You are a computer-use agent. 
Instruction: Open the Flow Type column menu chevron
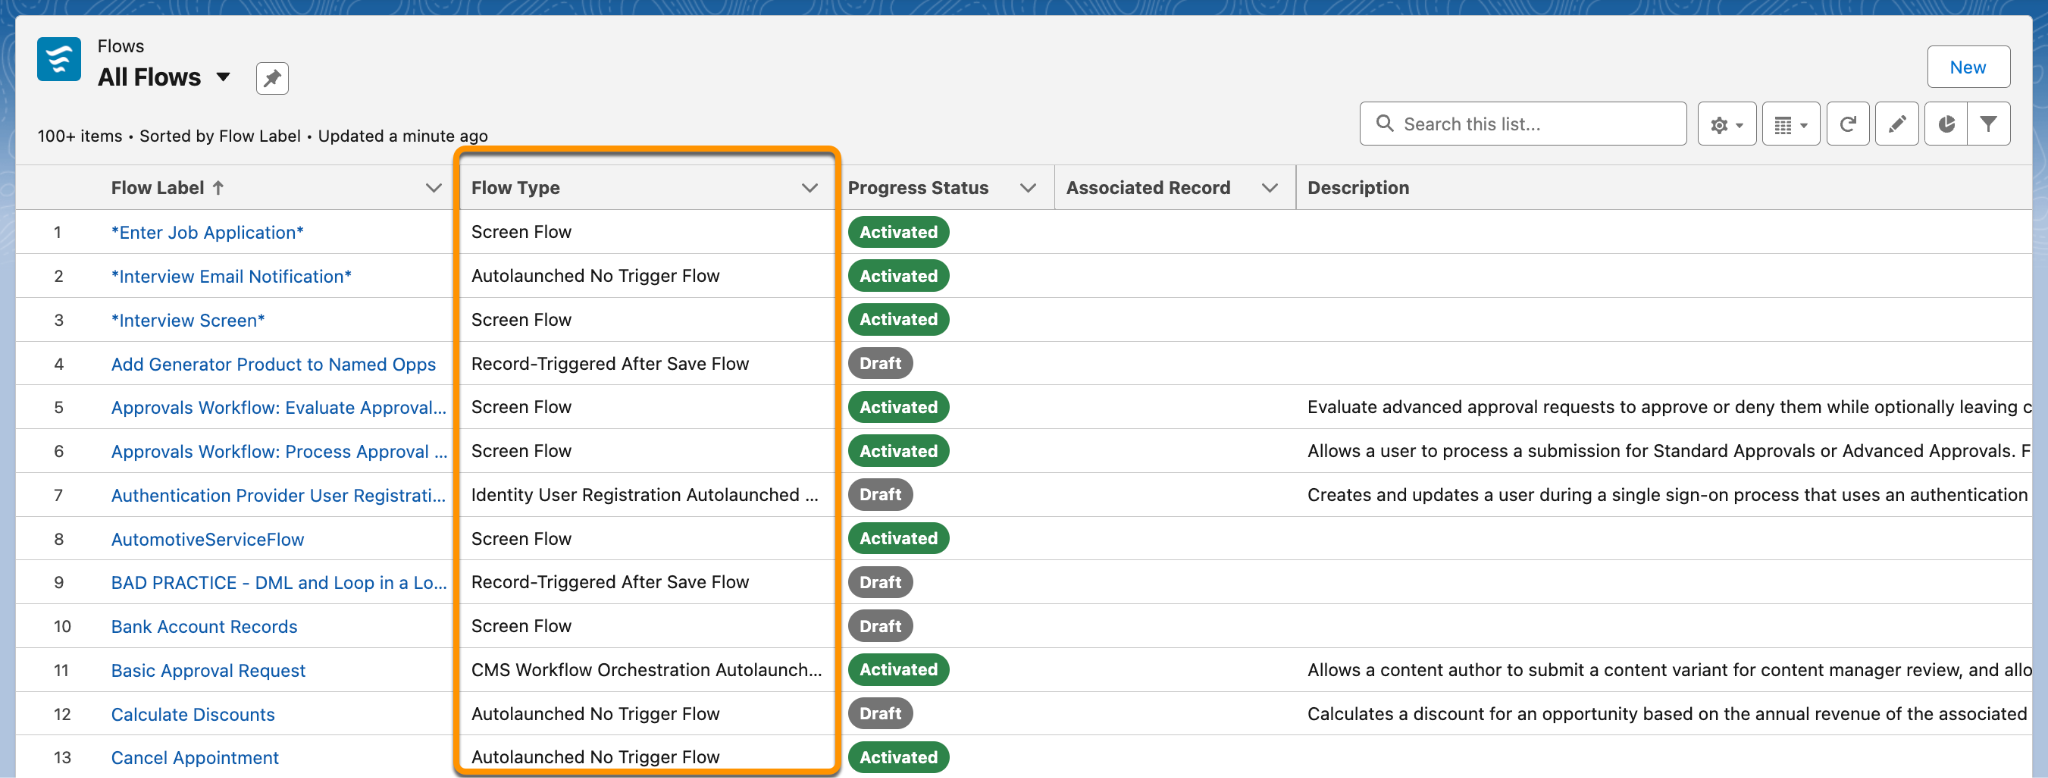pyautogui.click(x=810, y=188)
